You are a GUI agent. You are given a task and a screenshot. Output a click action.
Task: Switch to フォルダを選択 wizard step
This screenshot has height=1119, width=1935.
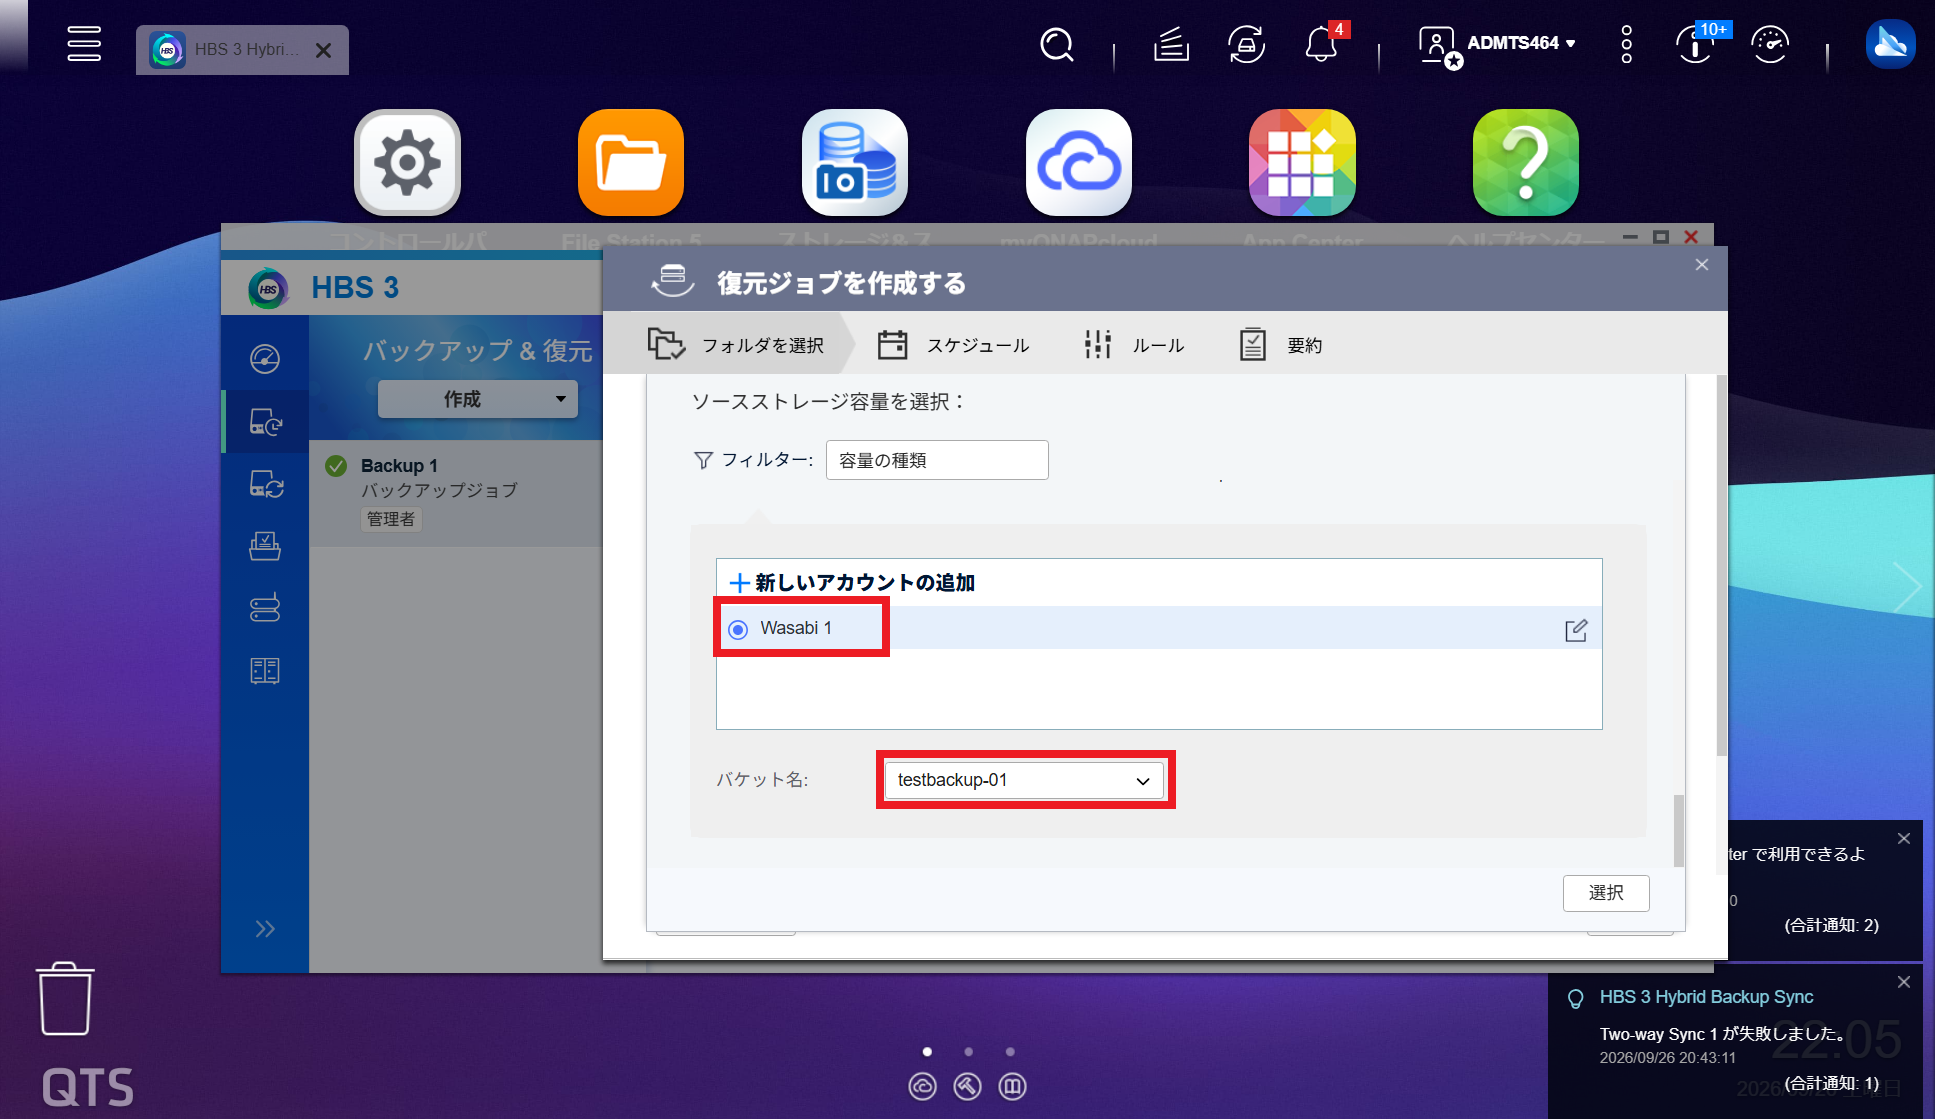pos(737,345)
